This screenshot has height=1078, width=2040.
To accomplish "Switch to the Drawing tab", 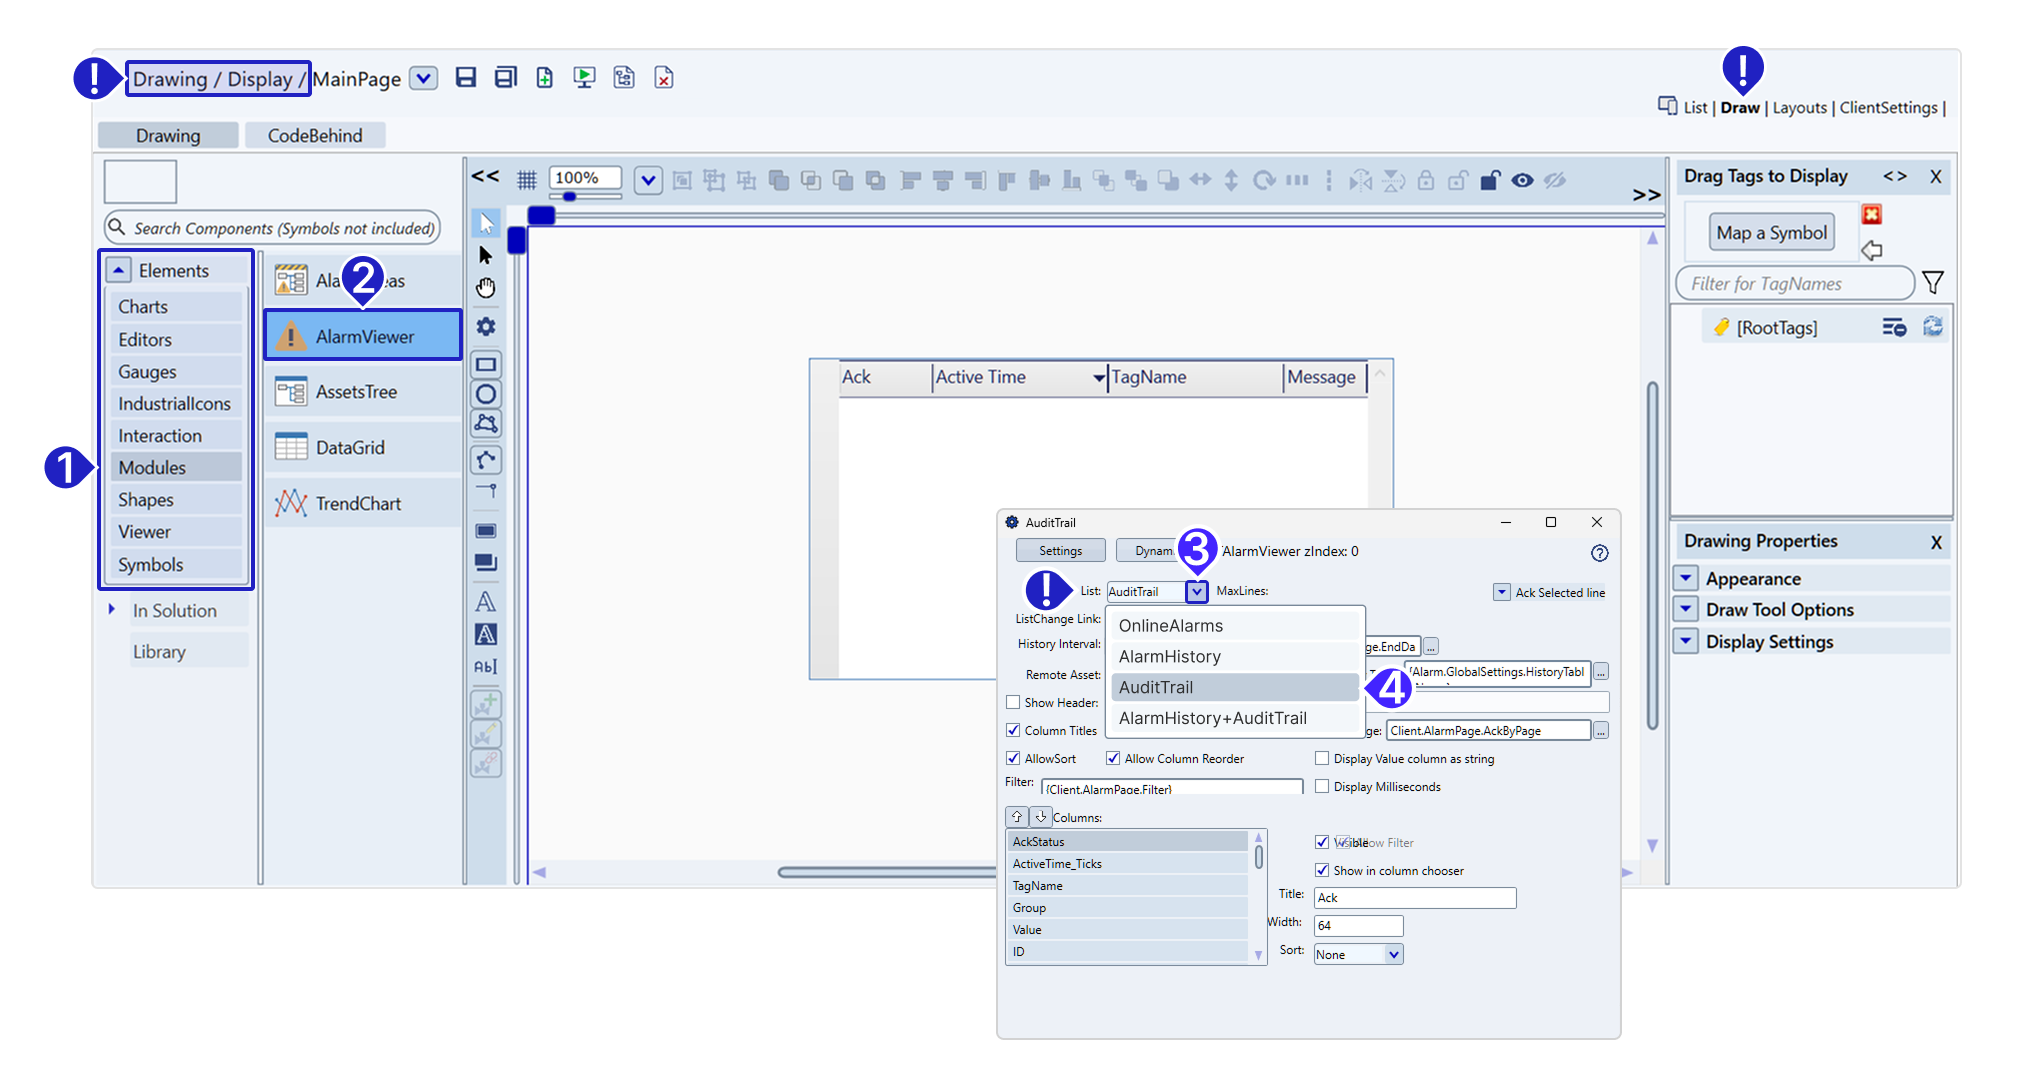I will coord(168,135).
